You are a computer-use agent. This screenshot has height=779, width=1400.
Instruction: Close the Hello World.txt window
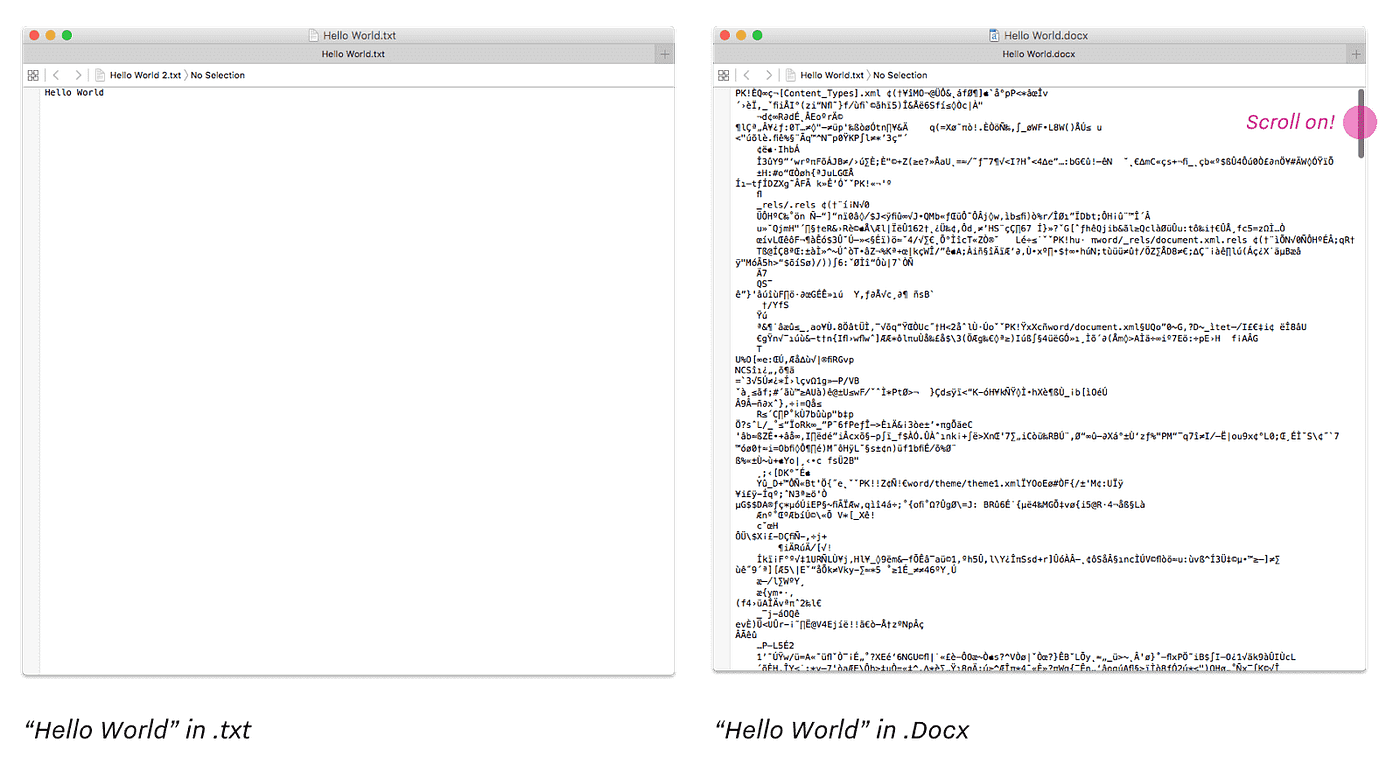click(34, 35)
